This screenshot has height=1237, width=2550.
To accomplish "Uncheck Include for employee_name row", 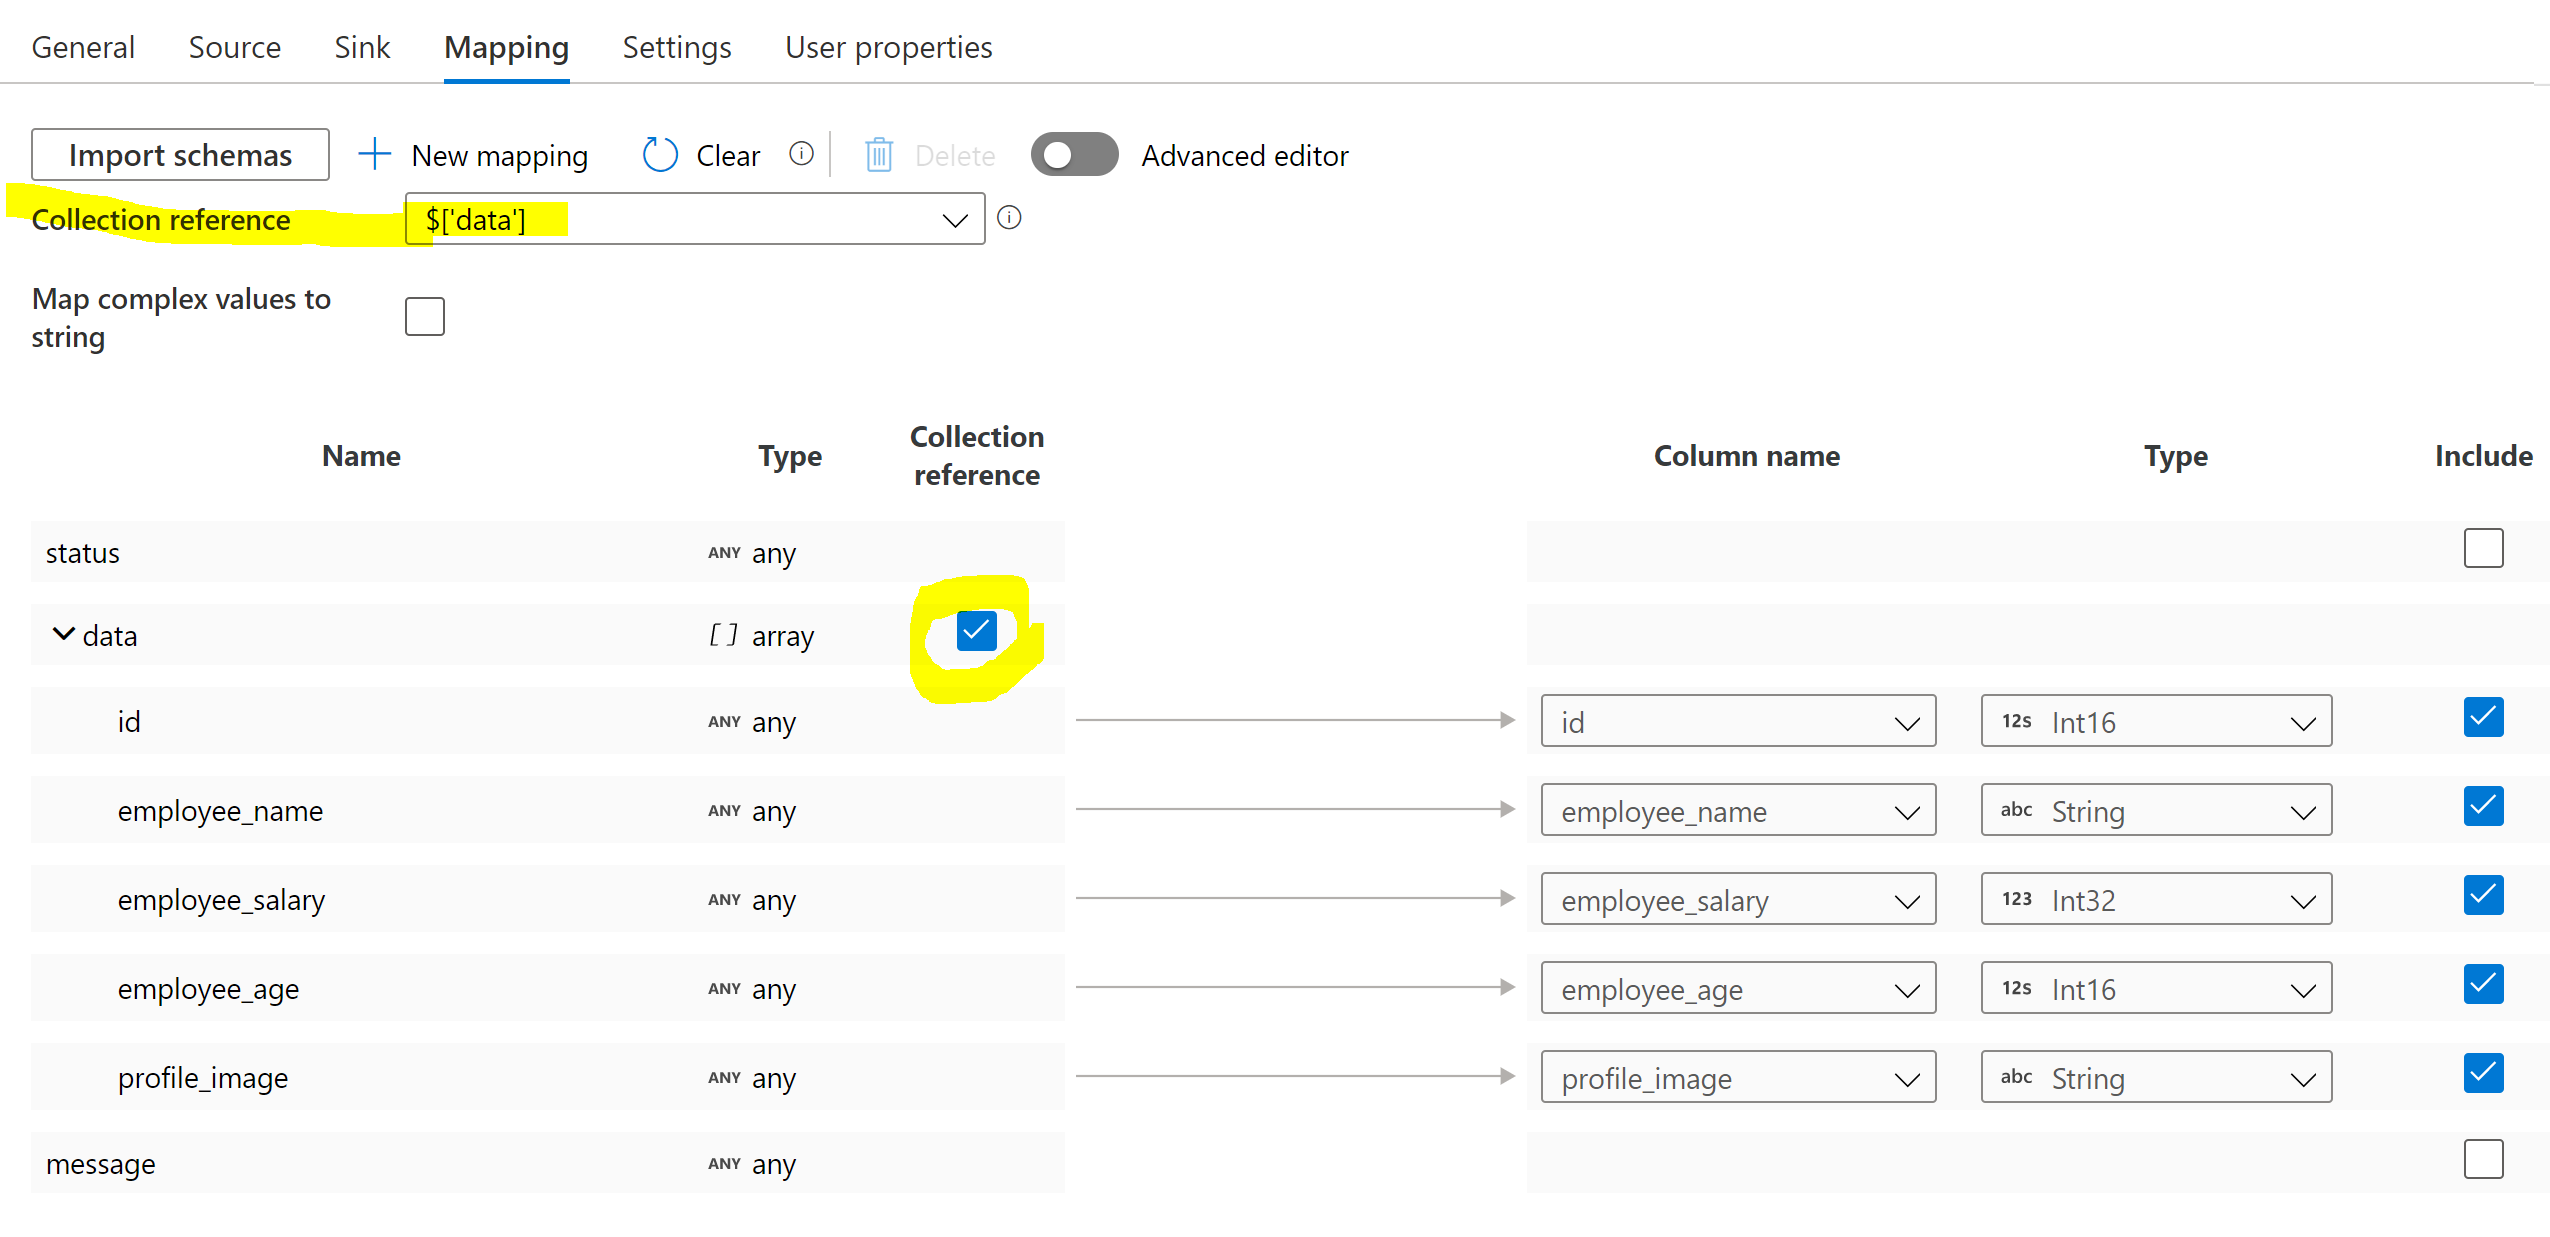I will pos(2483,806).
